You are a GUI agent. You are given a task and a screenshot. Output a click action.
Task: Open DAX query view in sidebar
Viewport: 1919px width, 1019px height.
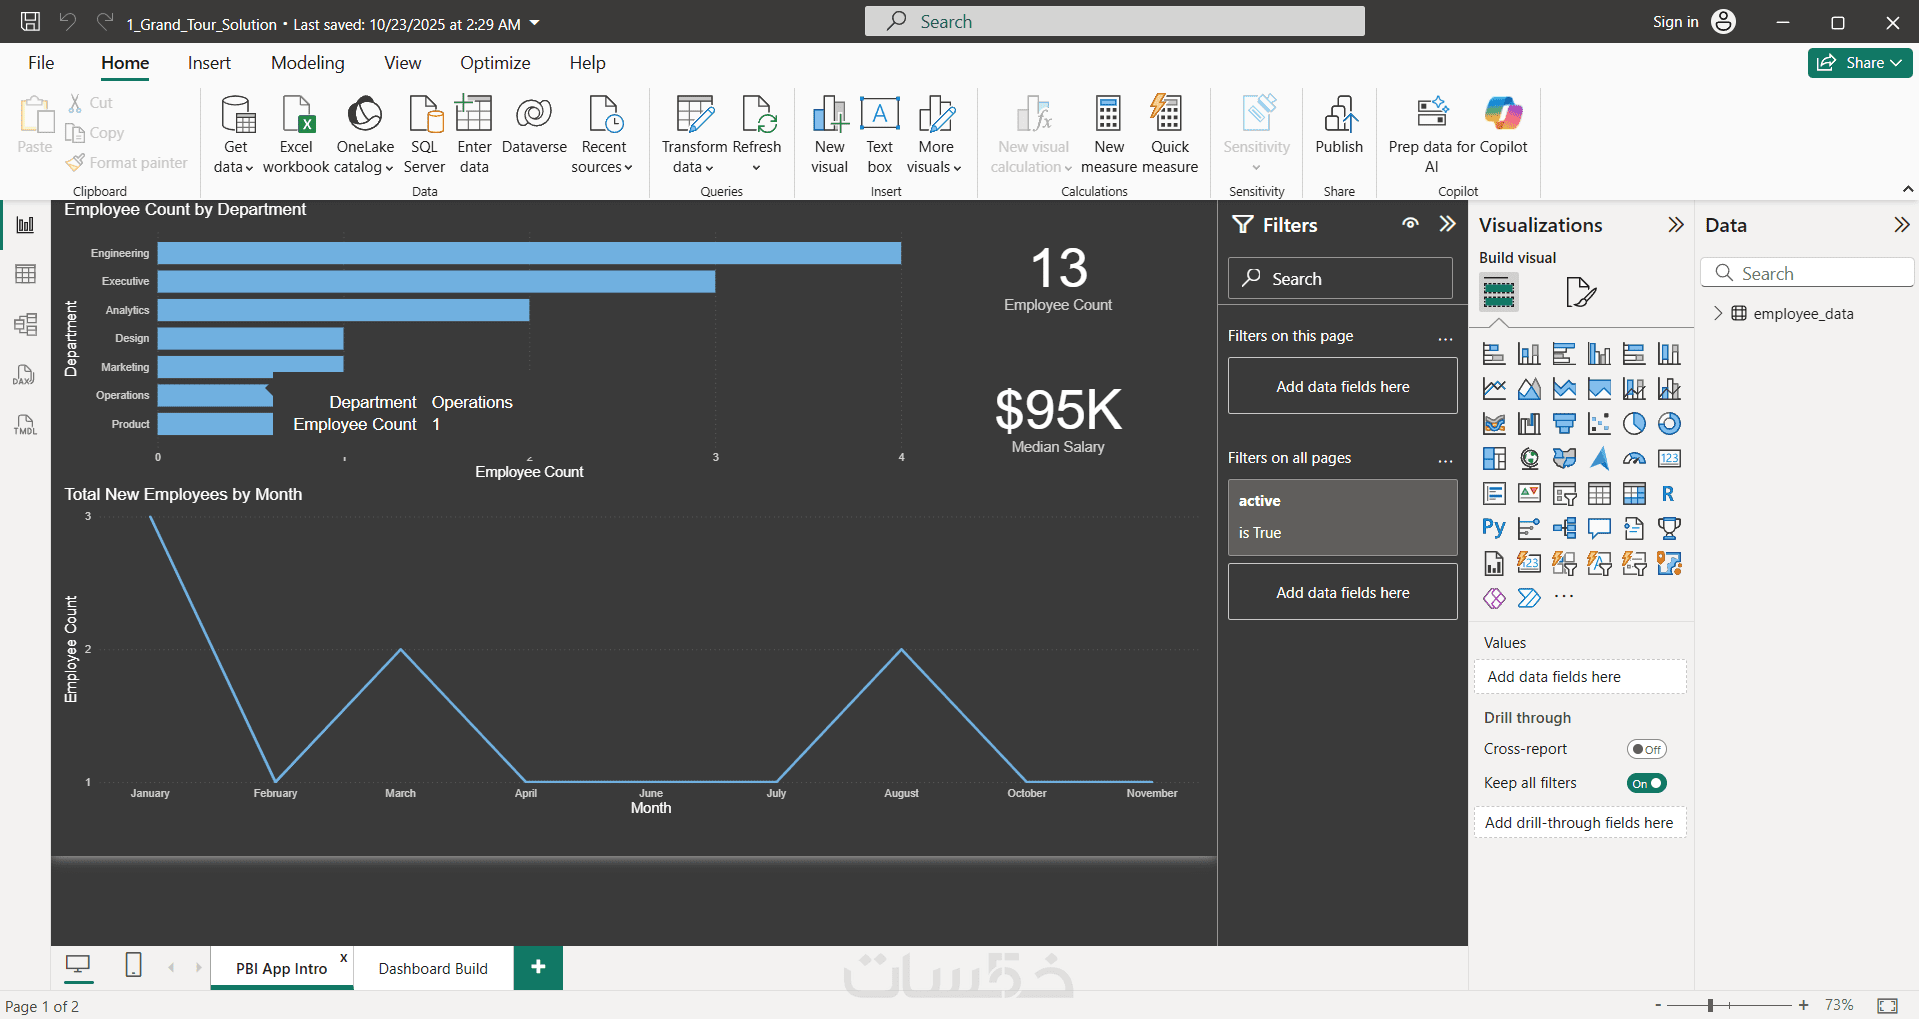26,375
